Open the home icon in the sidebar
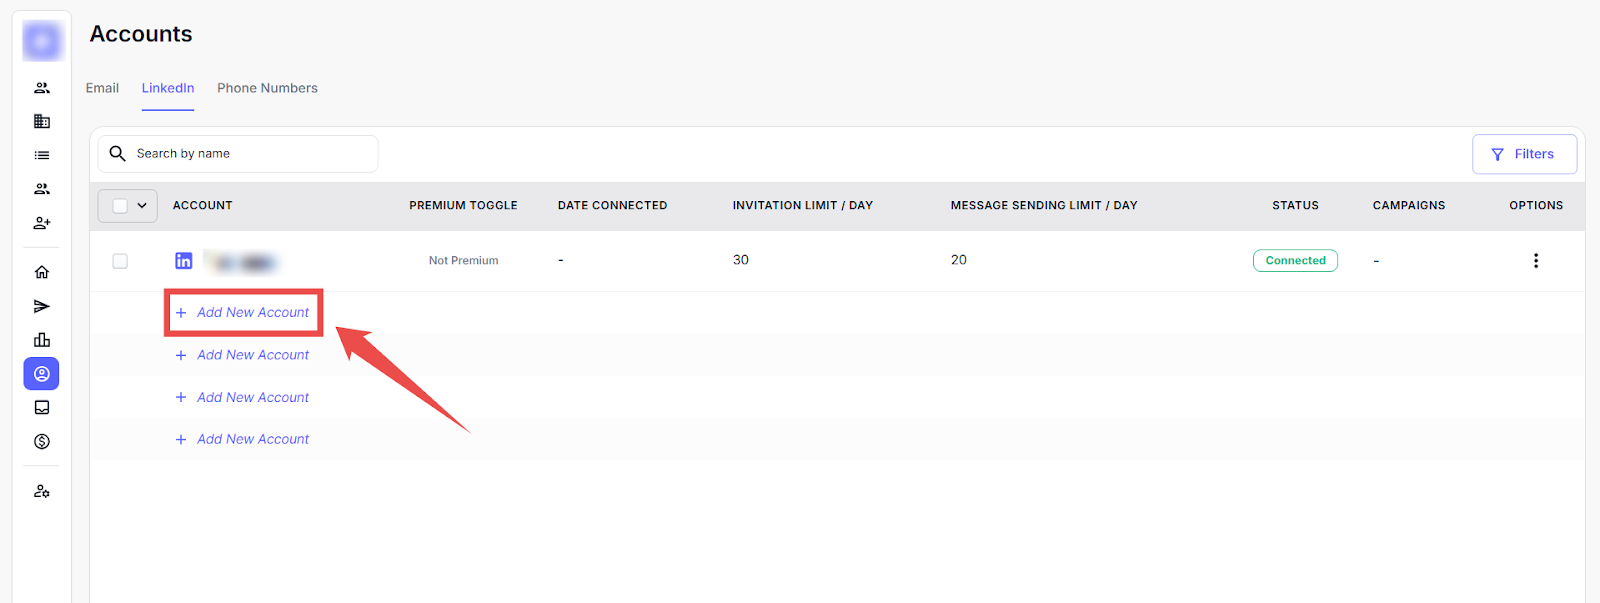 42,272
